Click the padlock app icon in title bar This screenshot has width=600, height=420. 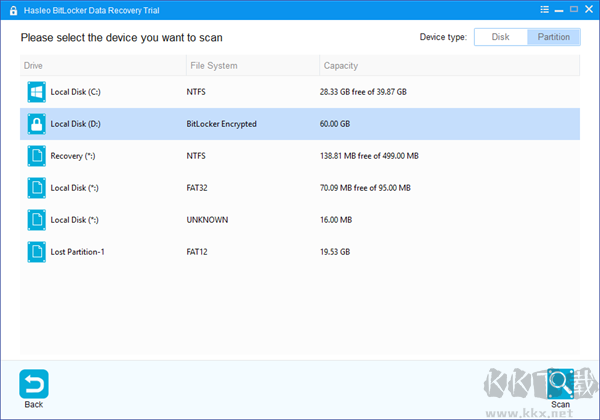coord(13,10)
